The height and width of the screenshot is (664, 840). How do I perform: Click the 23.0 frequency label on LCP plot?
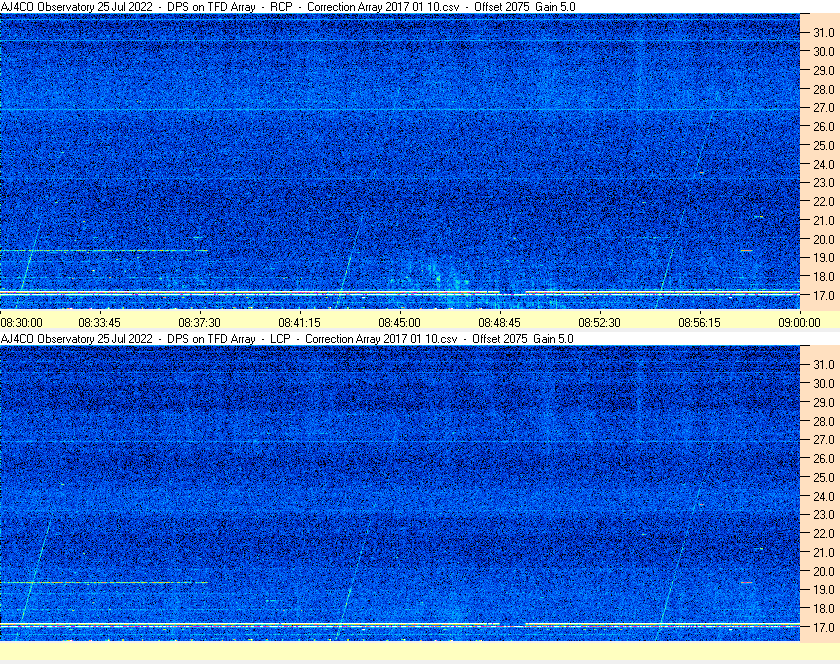[x=824, y=514]
